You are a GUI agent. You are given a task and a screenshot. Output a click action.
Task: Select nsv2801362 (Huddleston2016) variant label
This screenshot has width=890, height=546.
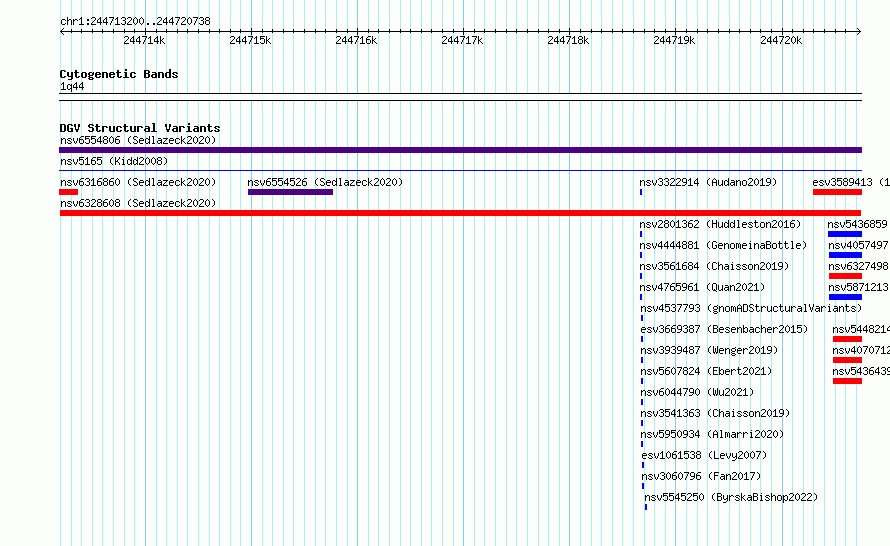point(720,224)
